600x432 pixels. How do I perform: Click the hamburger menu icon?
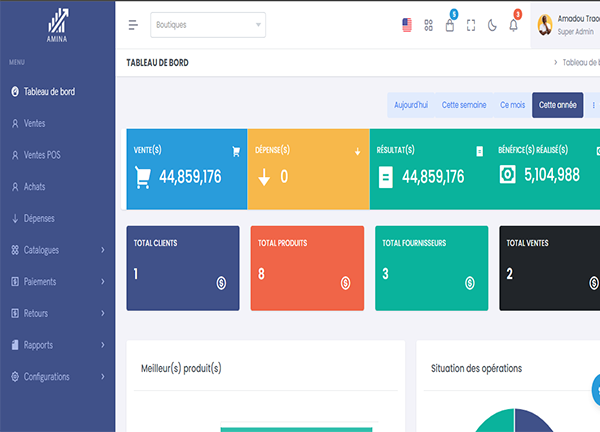133,25
